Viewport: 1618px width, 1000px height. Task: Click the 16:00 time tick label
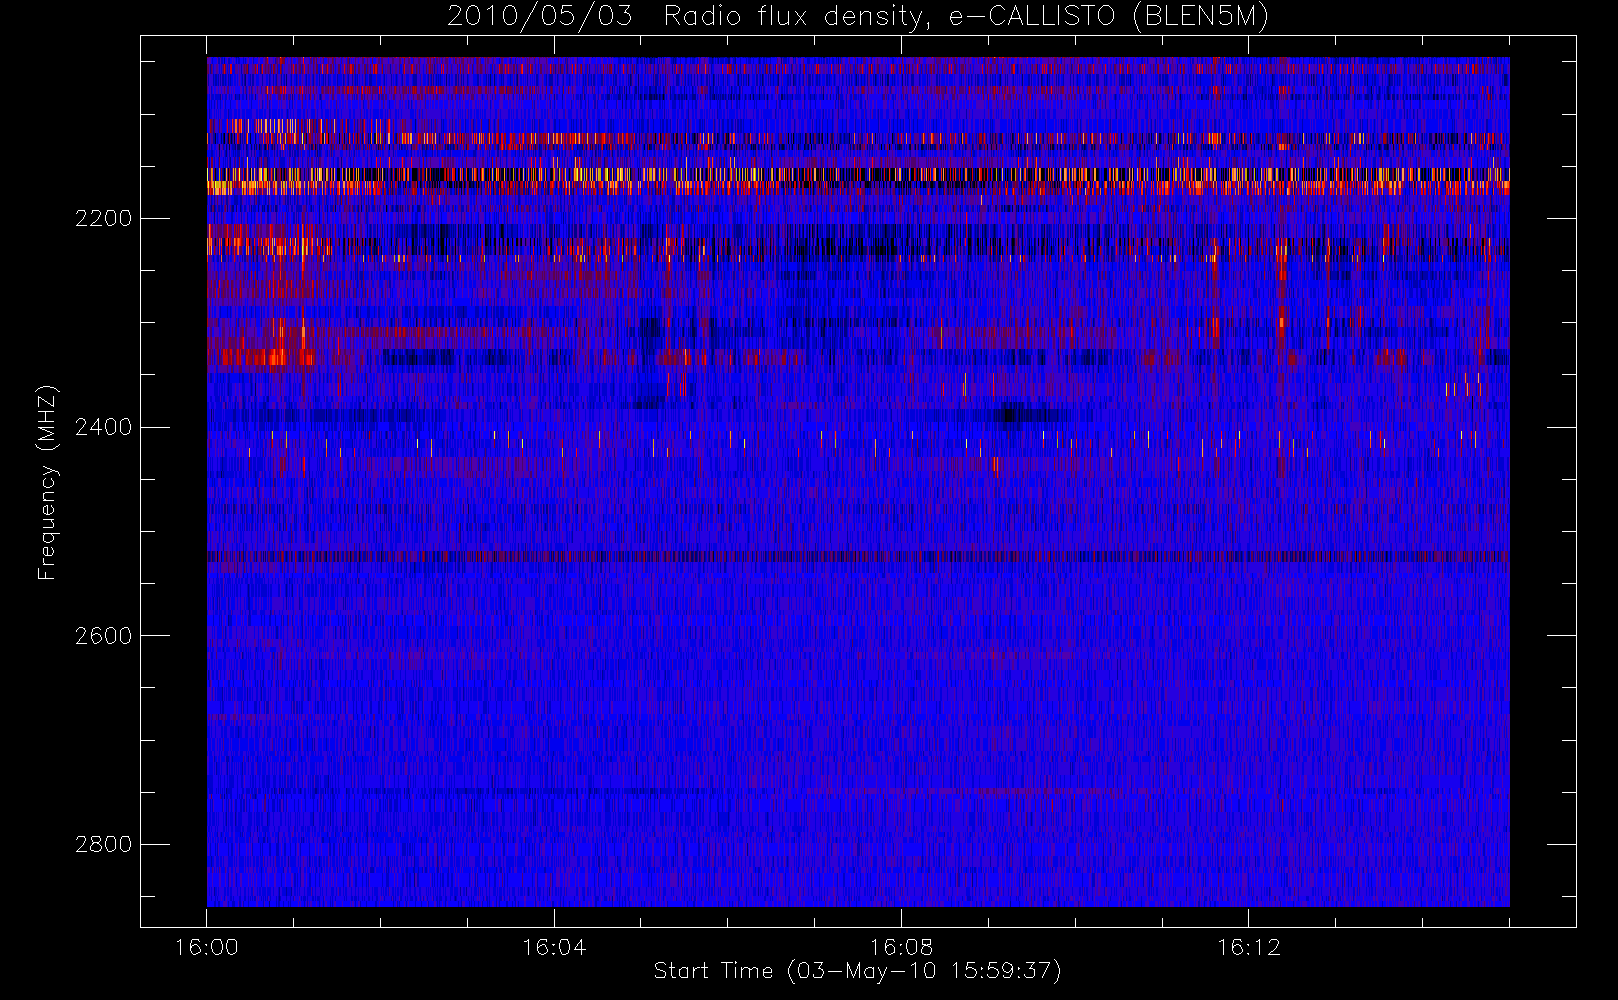click(207, 947)
